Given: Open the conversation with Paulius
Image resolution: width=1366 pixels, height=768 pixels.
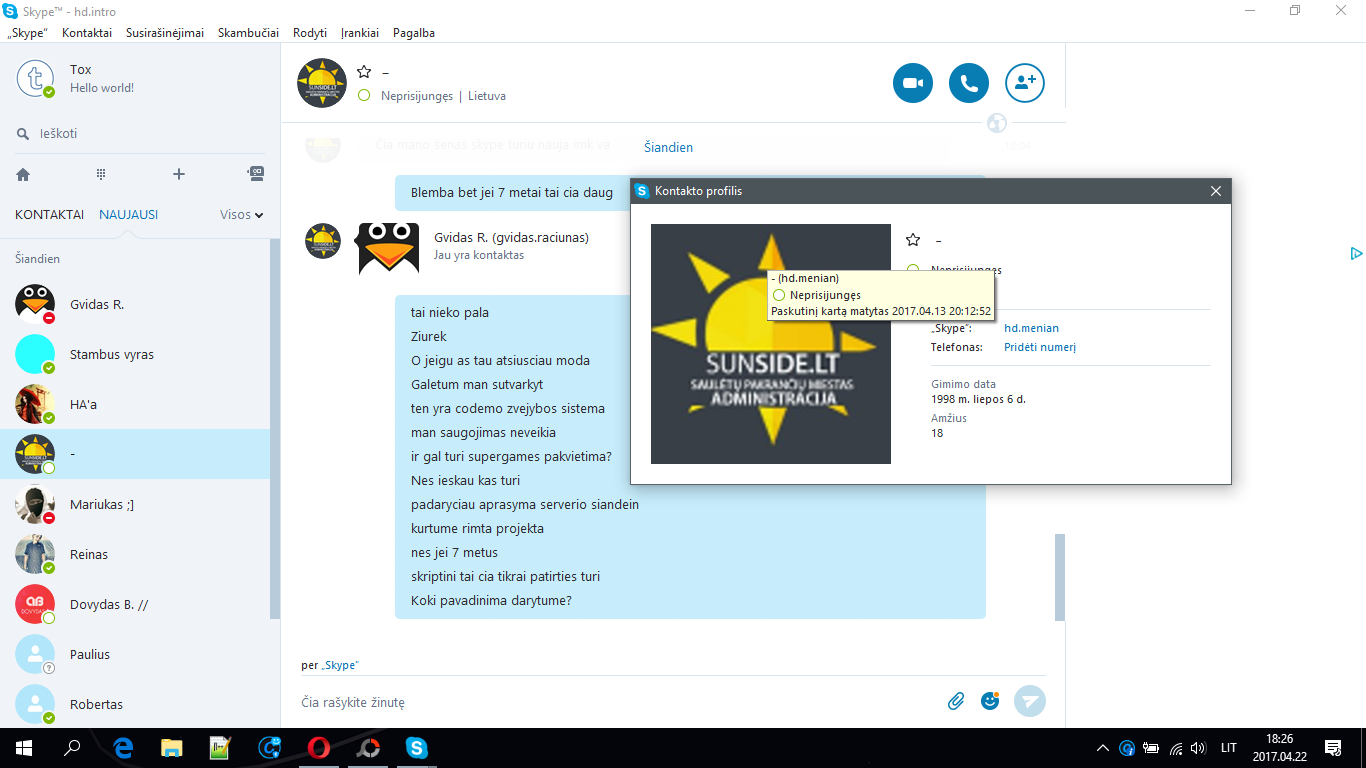Looking at the screenshot, I should (x=135, y=654).
